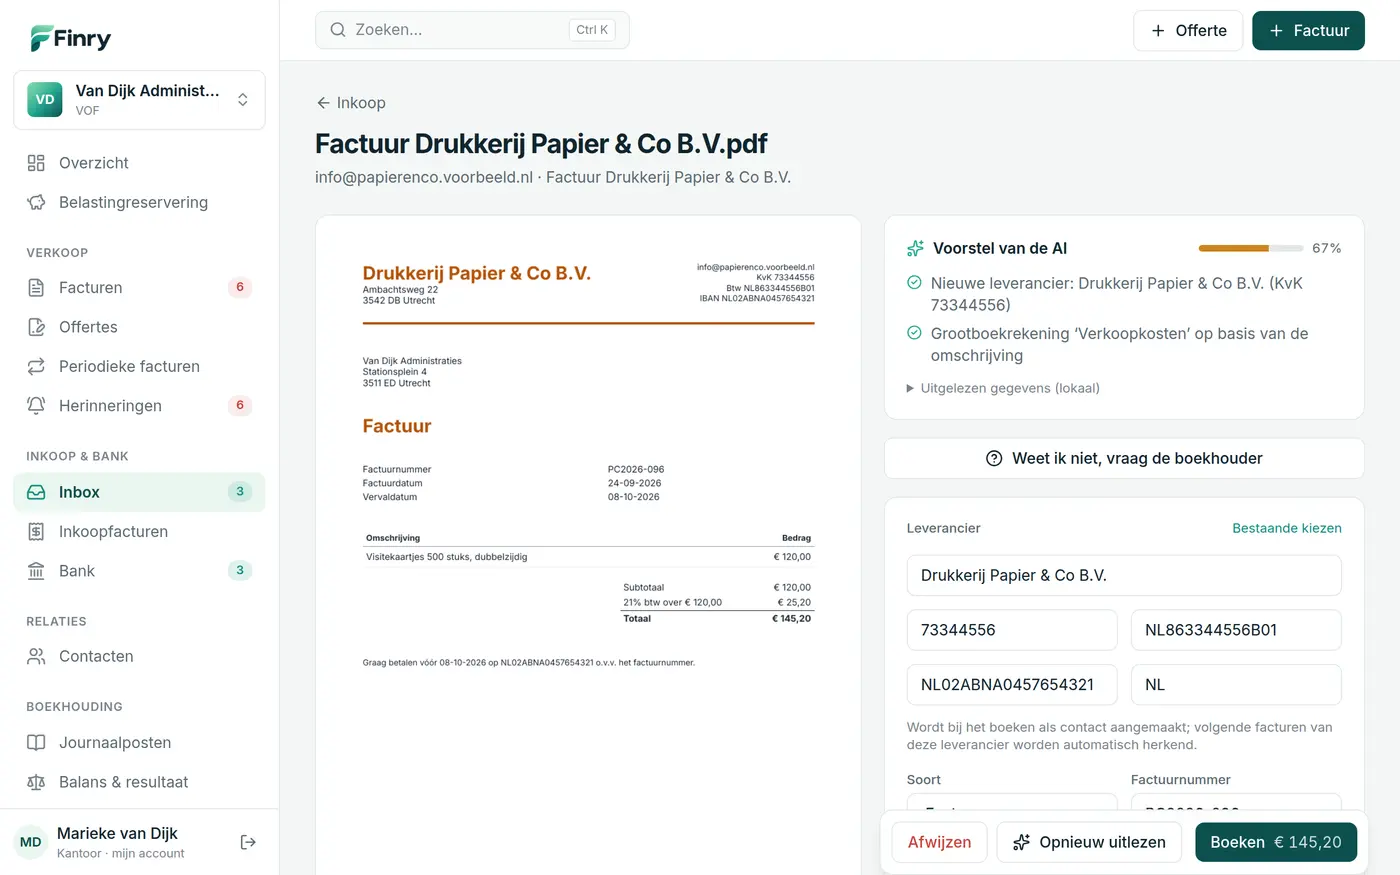Navigate to Balans & resultaat
1400x875 pixels.
coord(139,782)
